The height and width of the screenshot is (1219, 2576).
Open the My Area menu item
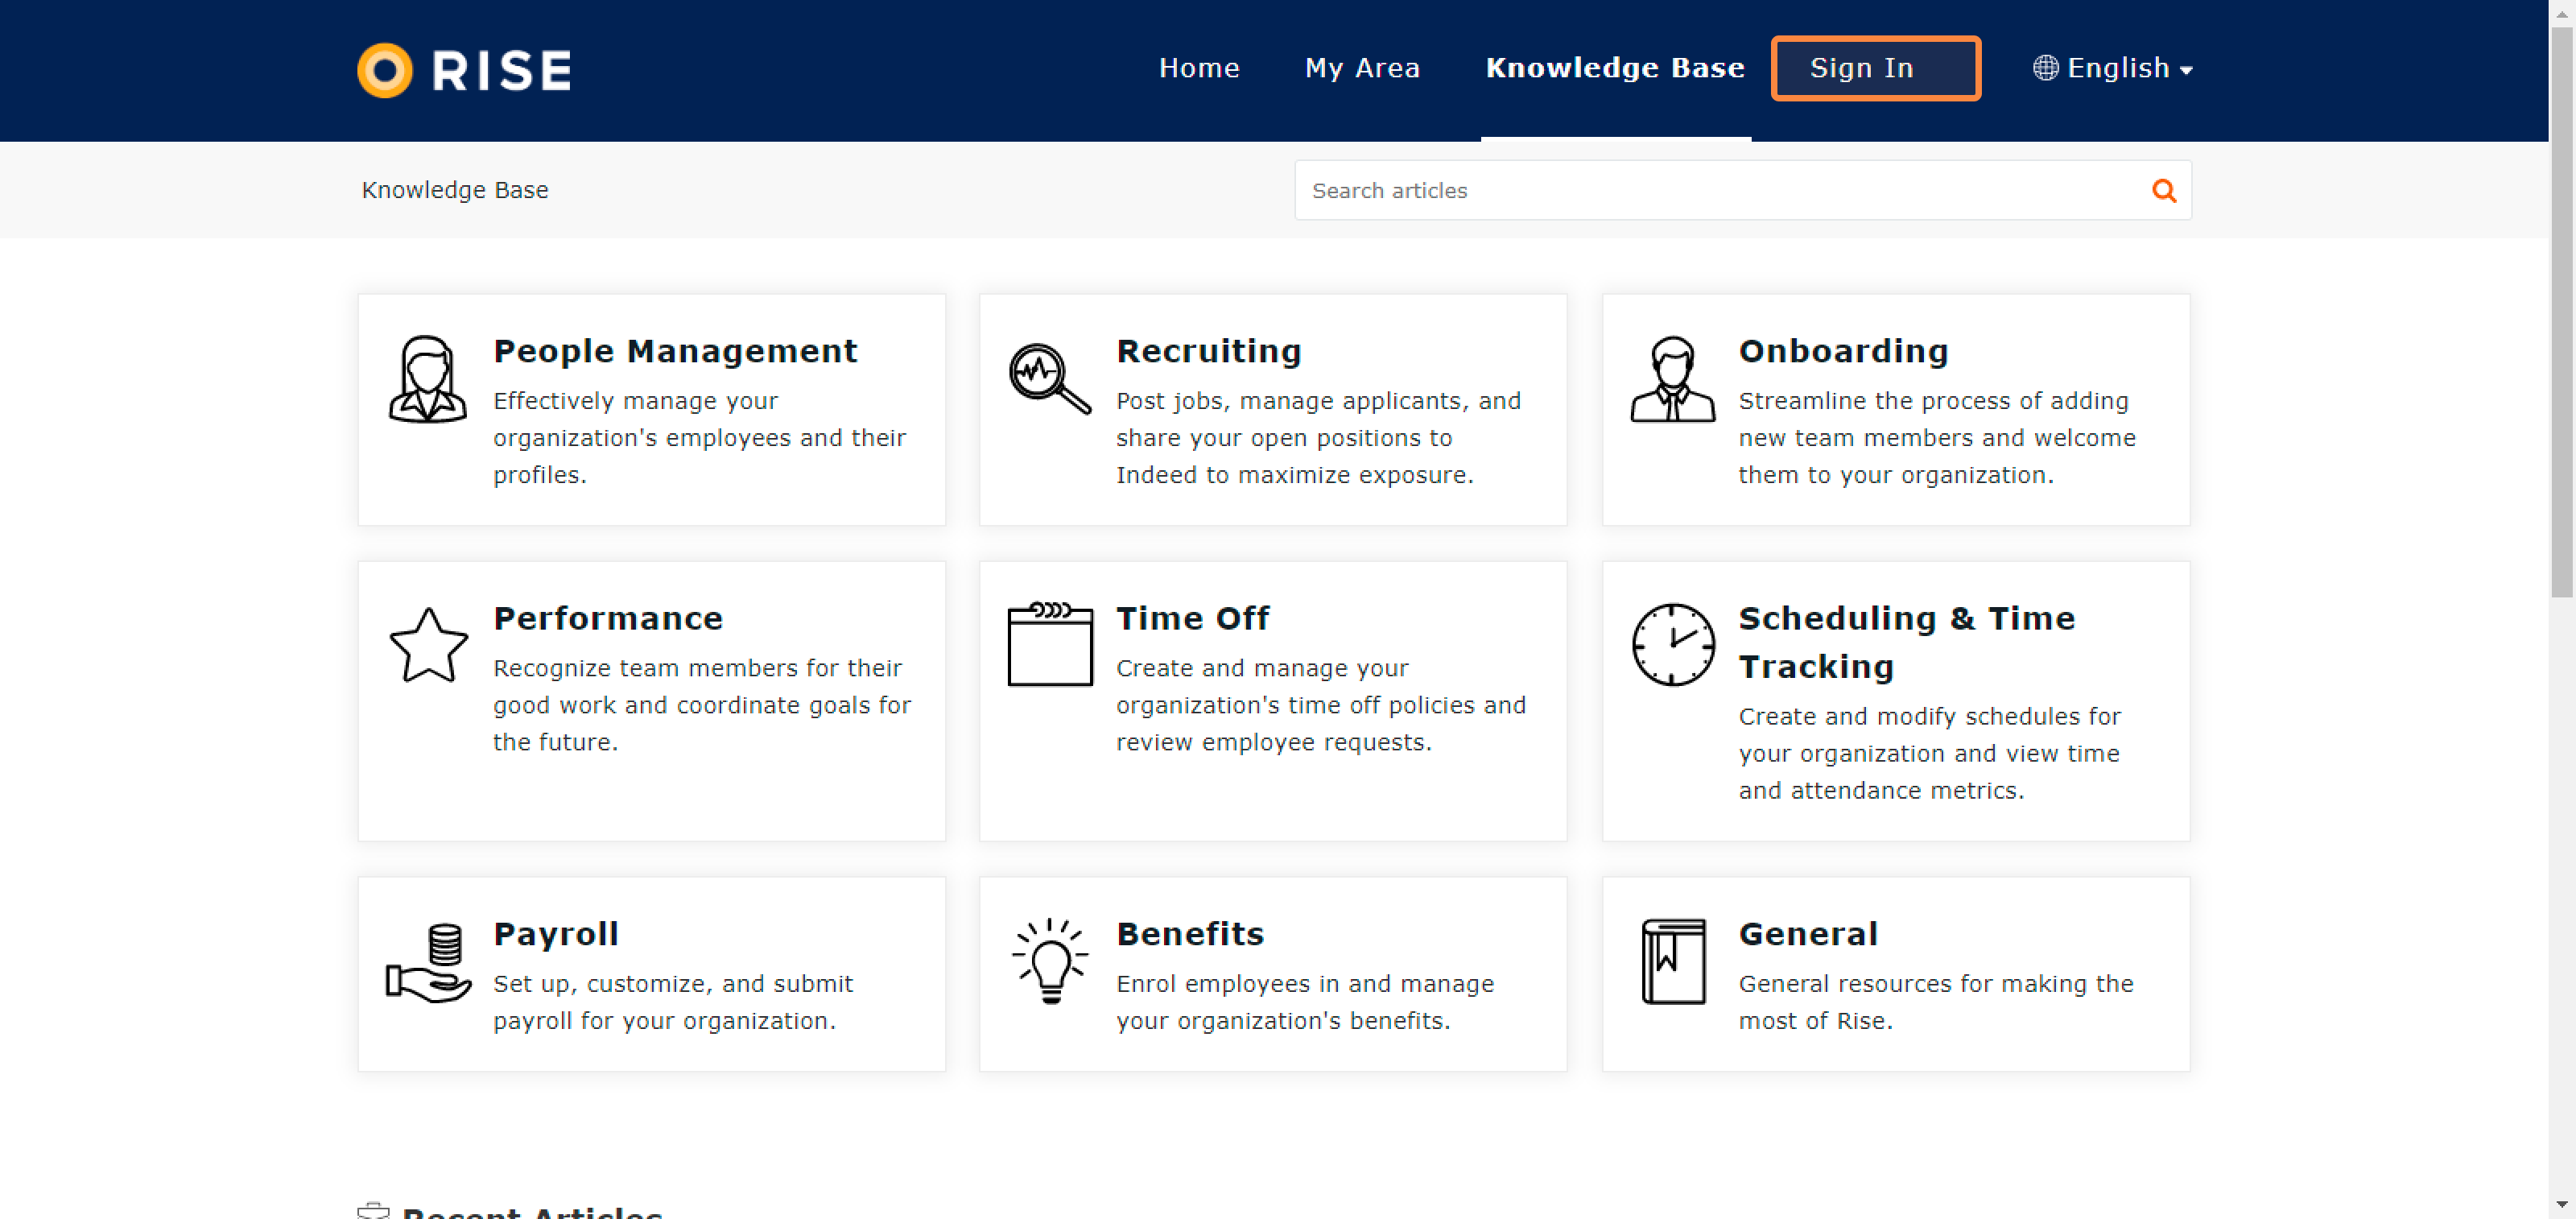pyautogui.click(x=1362, y=68)
